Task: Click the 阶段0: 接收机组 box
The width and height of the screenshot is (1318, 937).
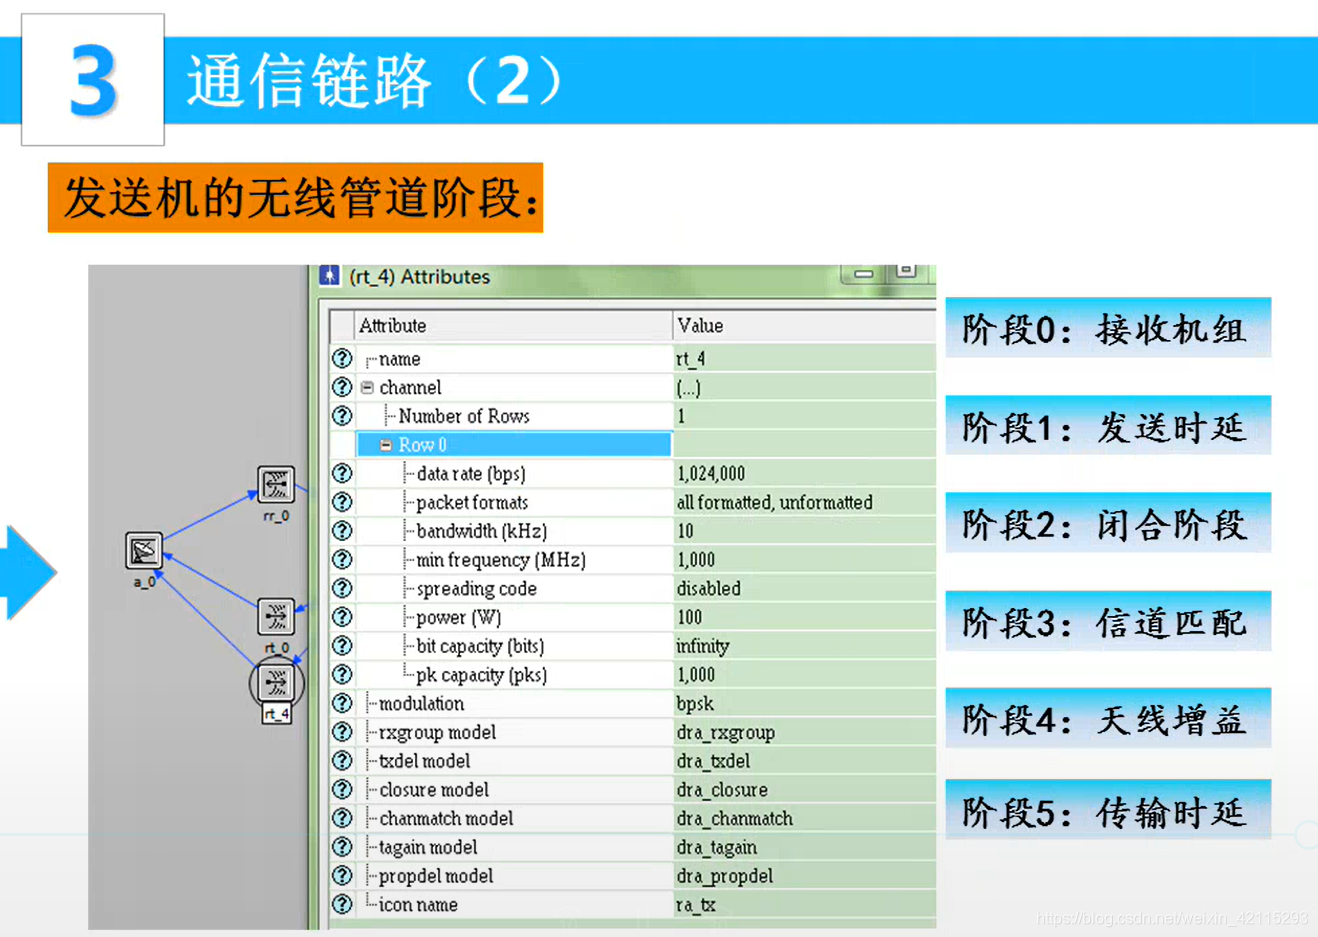Action: 1108,328
